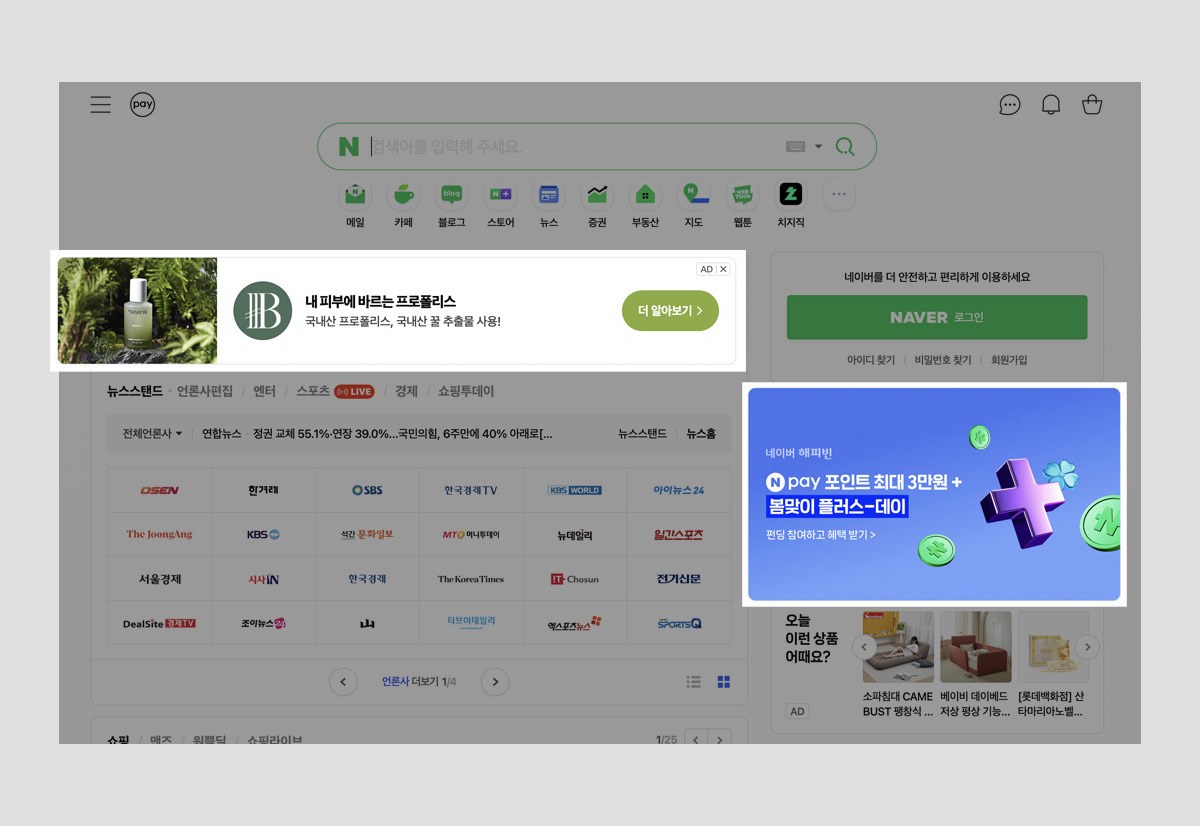Click 펀딩 참여하고 혜택 받기 link

(820, 535)
